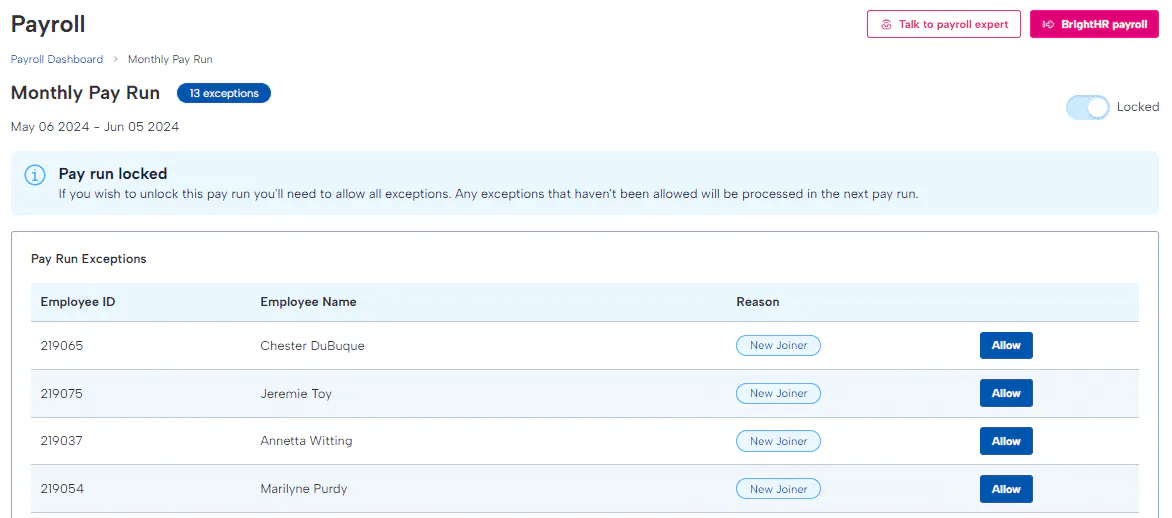Click the Reason column header

point(757,302)
